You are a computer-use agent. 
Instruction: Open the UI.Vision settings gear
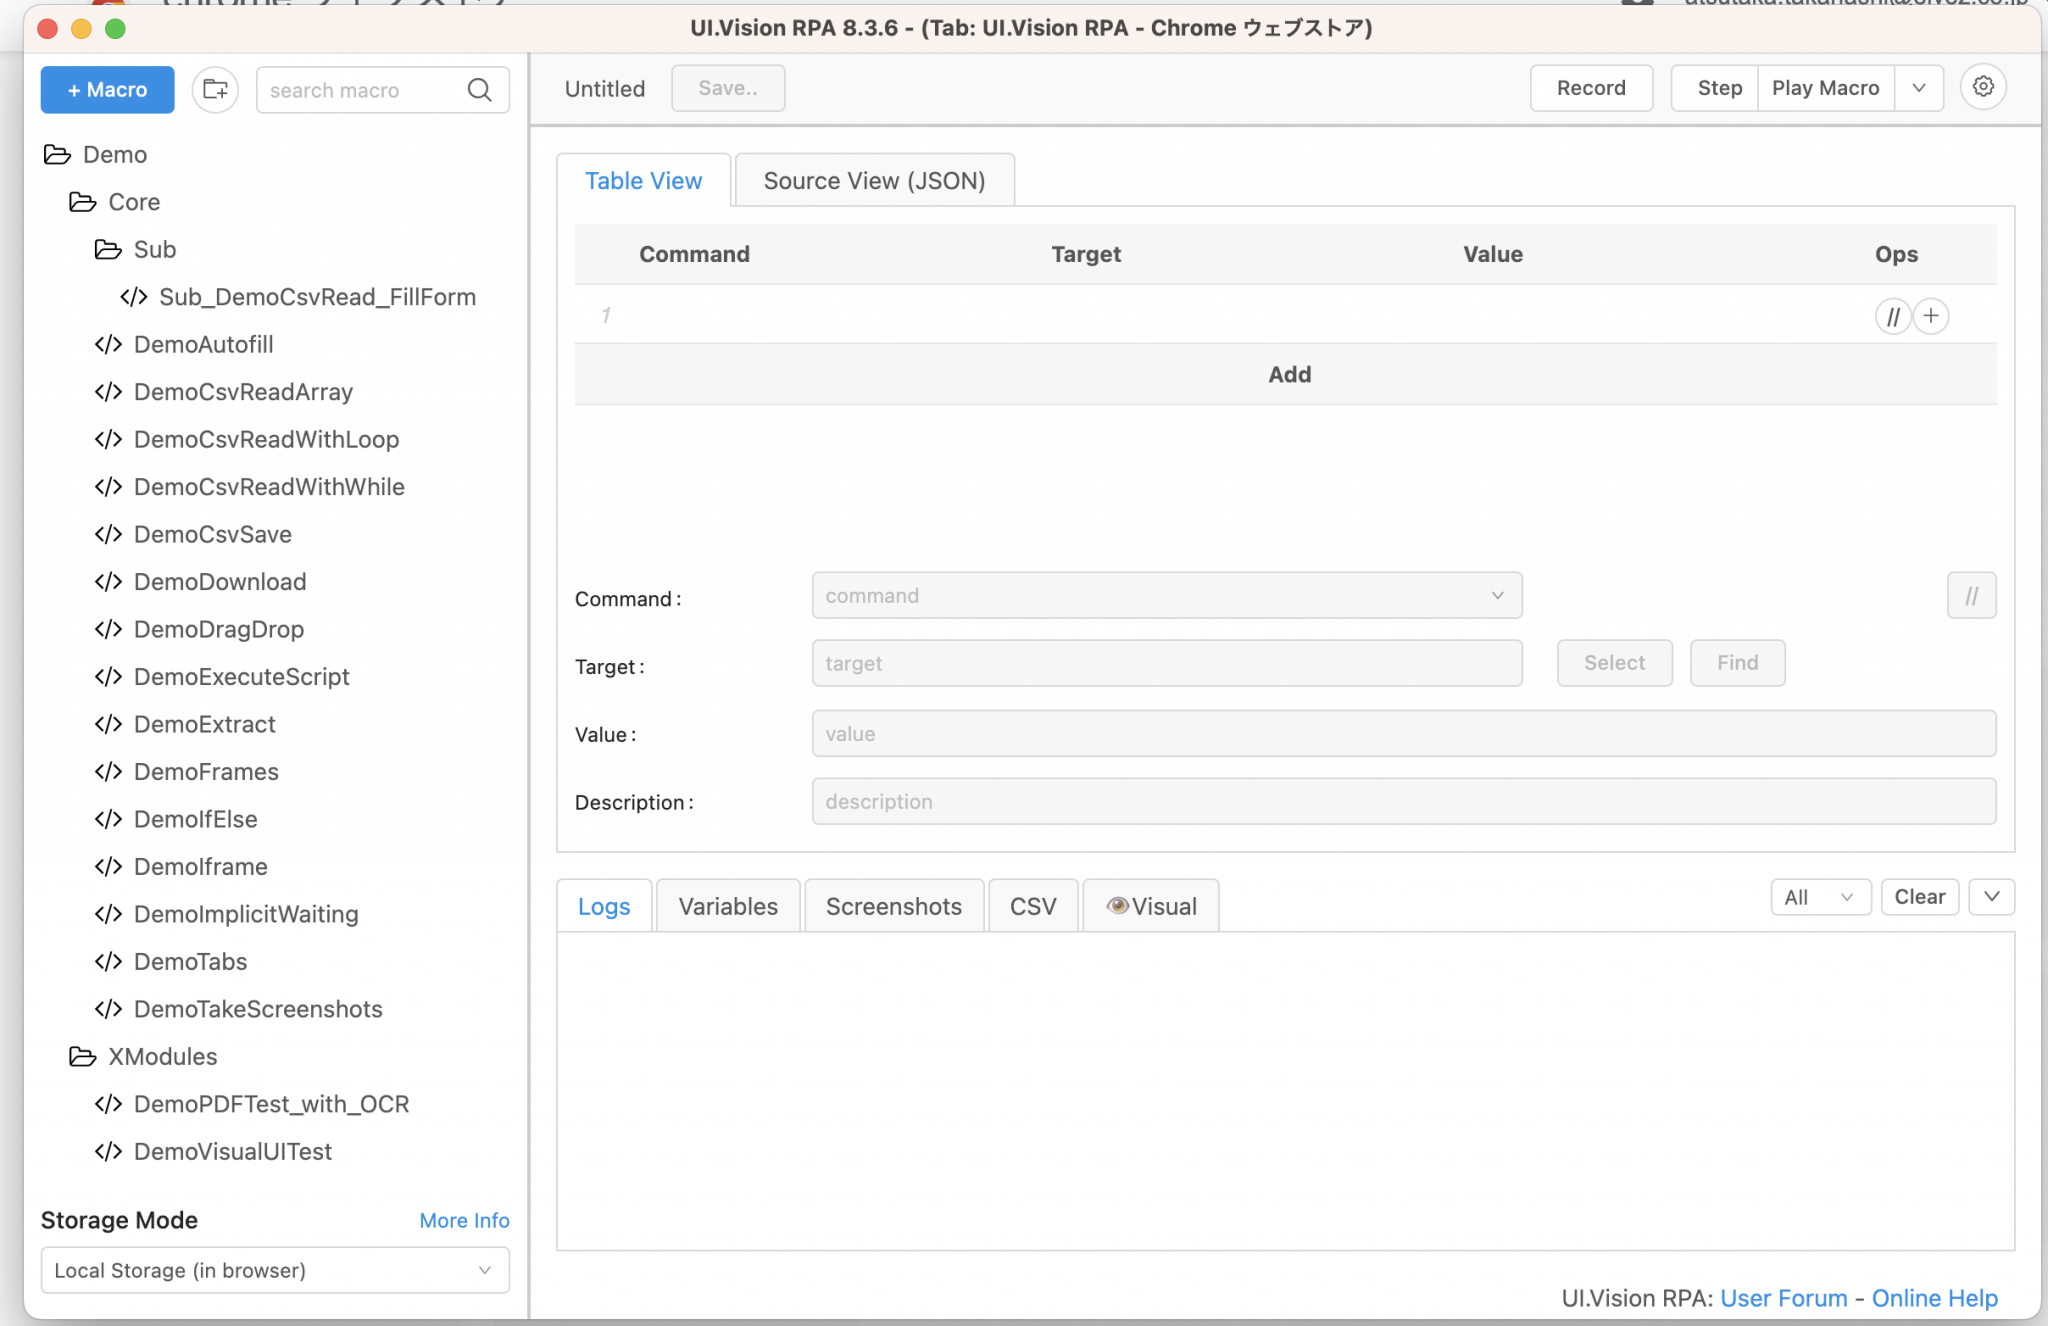point(1984,87)
